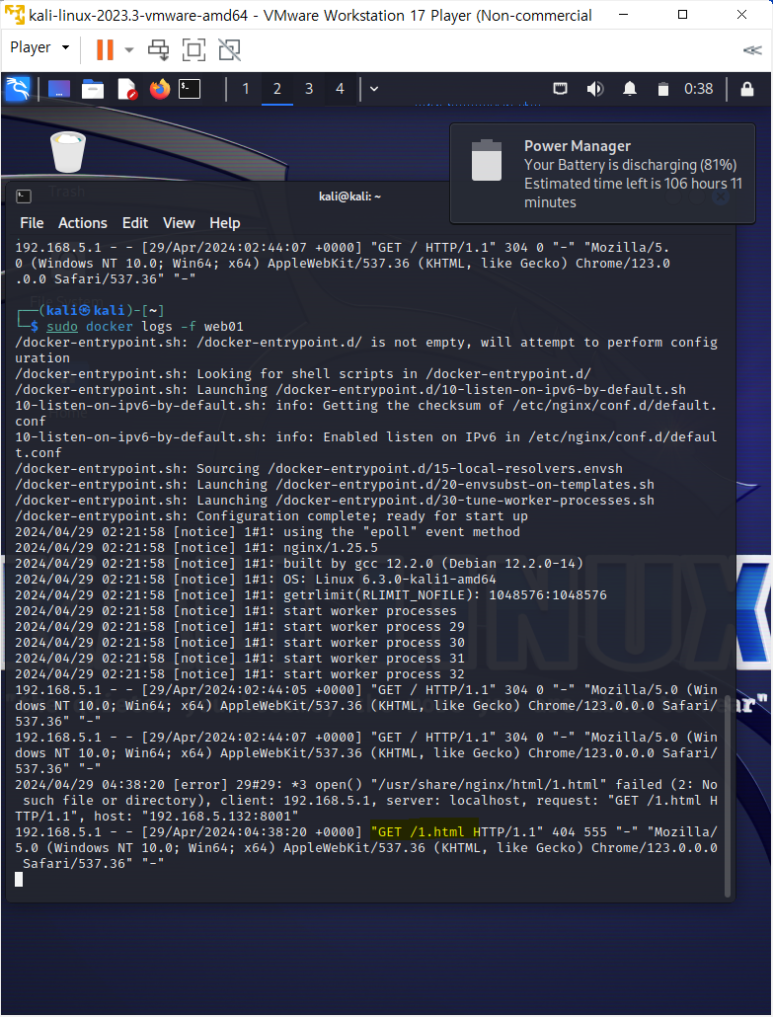Switch to workspace 3

(x=309, y=89)
